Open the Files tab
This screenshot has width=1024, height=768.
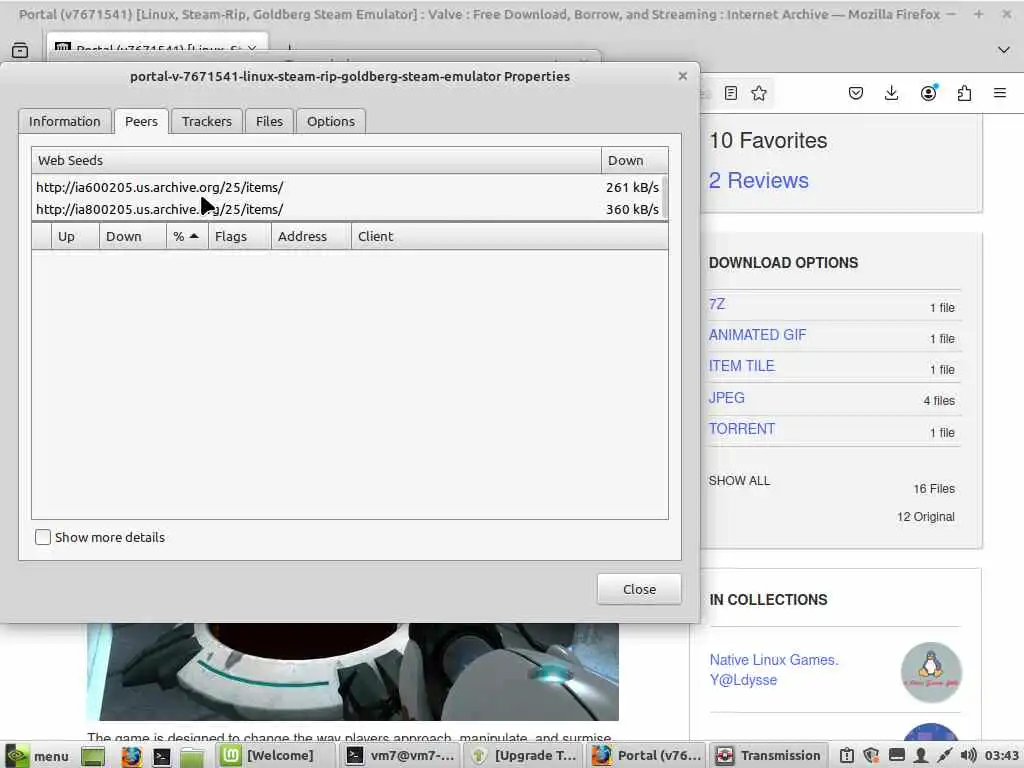pos(269,121)
